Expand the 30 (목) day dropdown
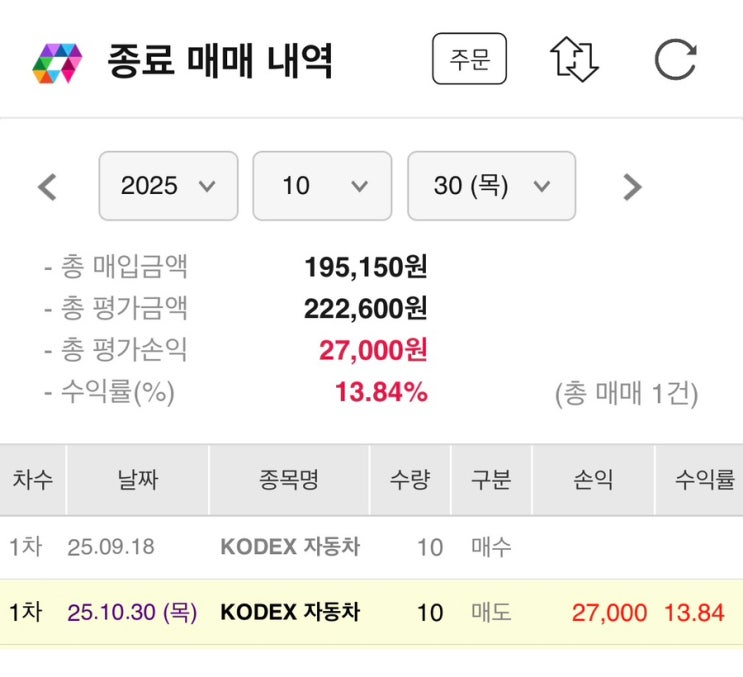The image size is (743, 677). 491,186
